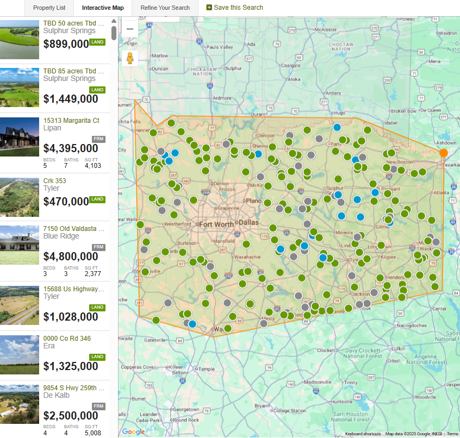Open the 7150 Old Valdasta listing link
The image size is (460, 438).
click(x=74, y=229)
